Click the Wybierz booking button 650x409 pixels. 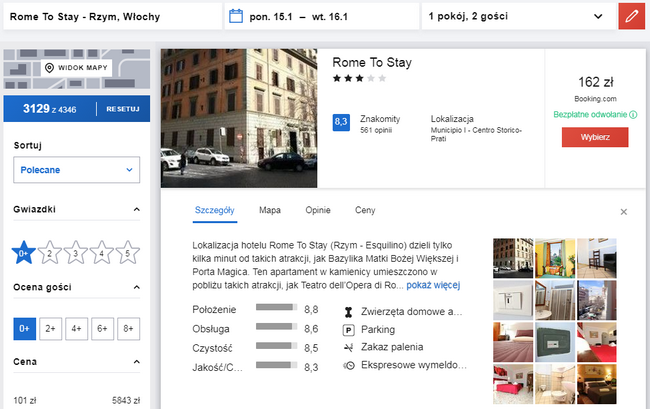(595, 137)
